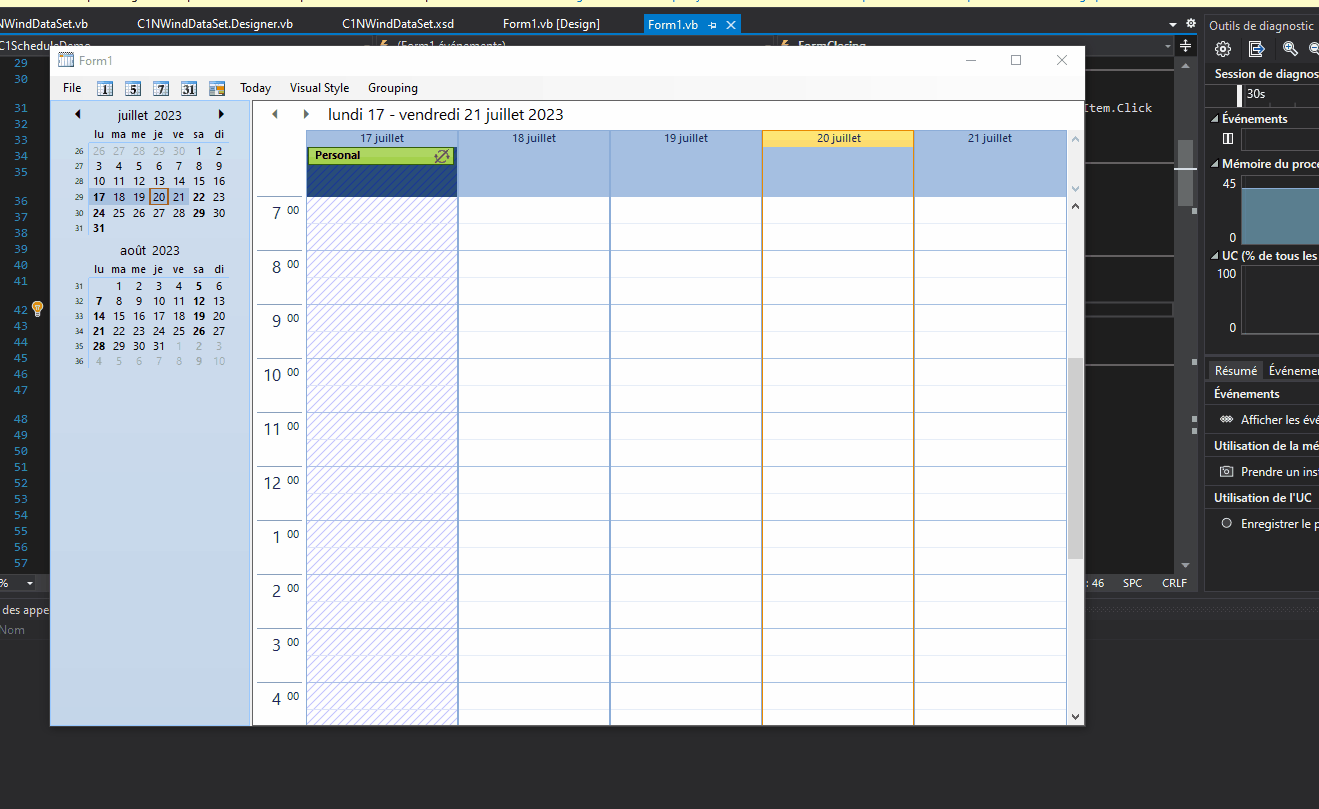Click the diagnostic session timeline at 30s
Viewport: 1319px width, 809px height.
[1255, 94]
